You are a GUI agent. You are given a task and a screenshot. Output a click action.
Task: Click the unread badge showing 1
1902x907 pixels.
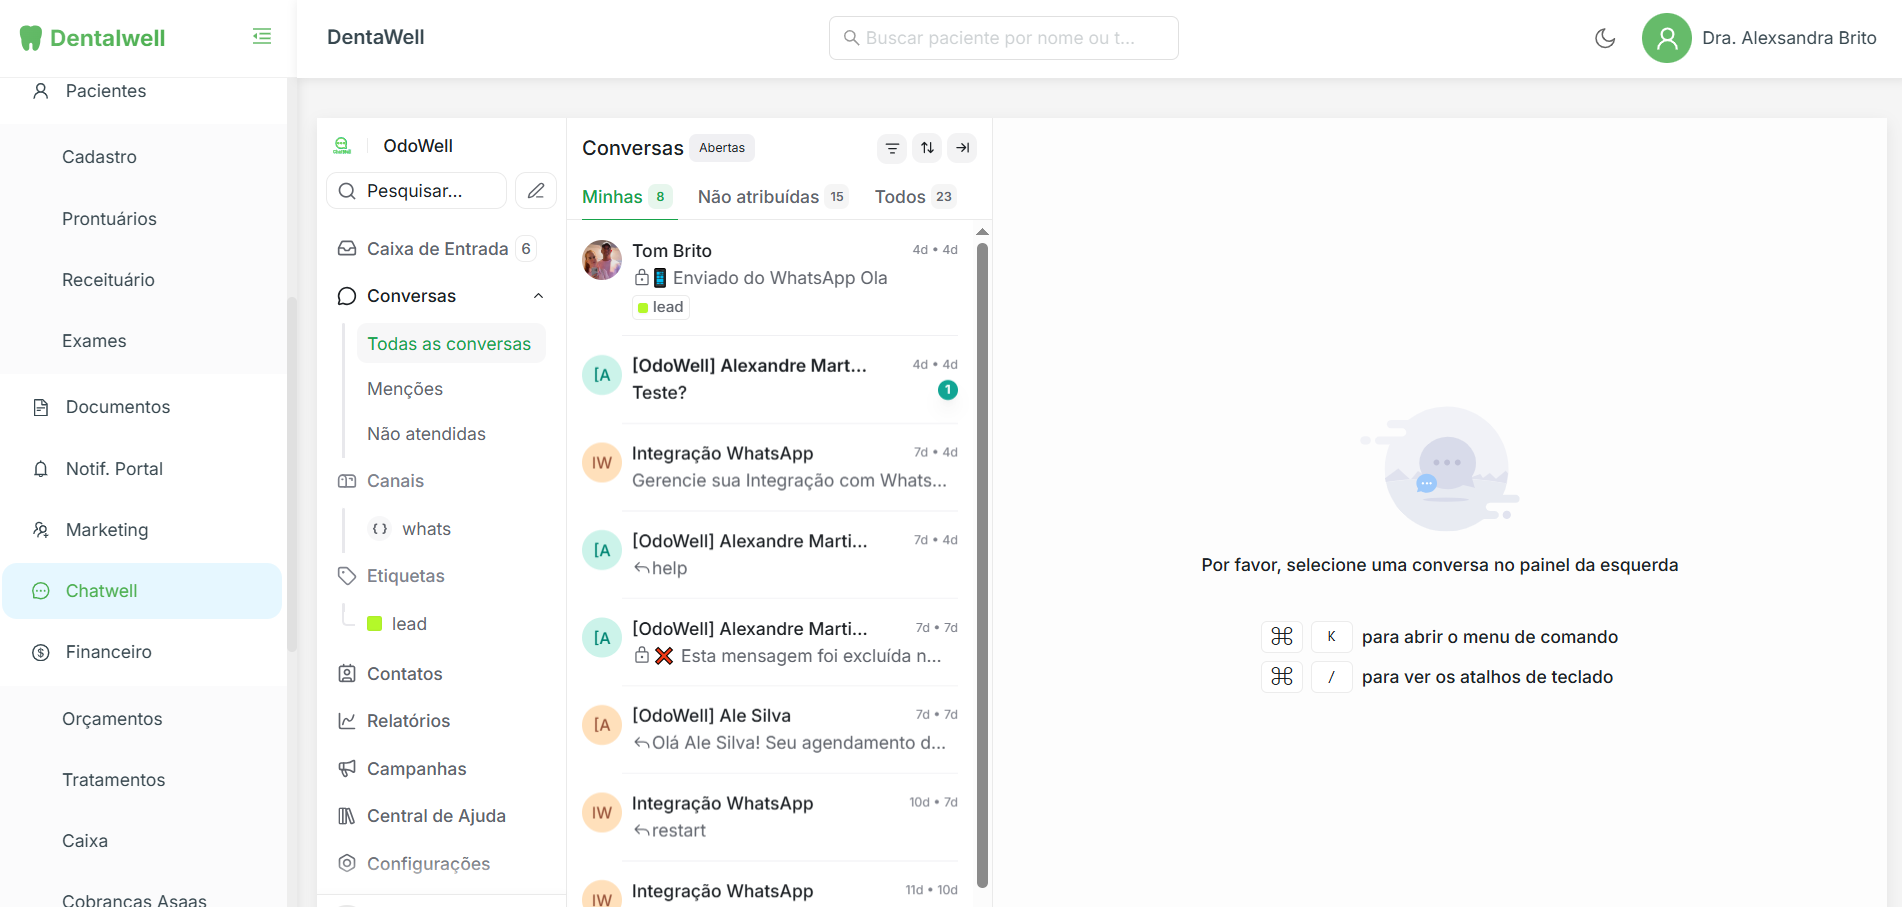point(948,390)
